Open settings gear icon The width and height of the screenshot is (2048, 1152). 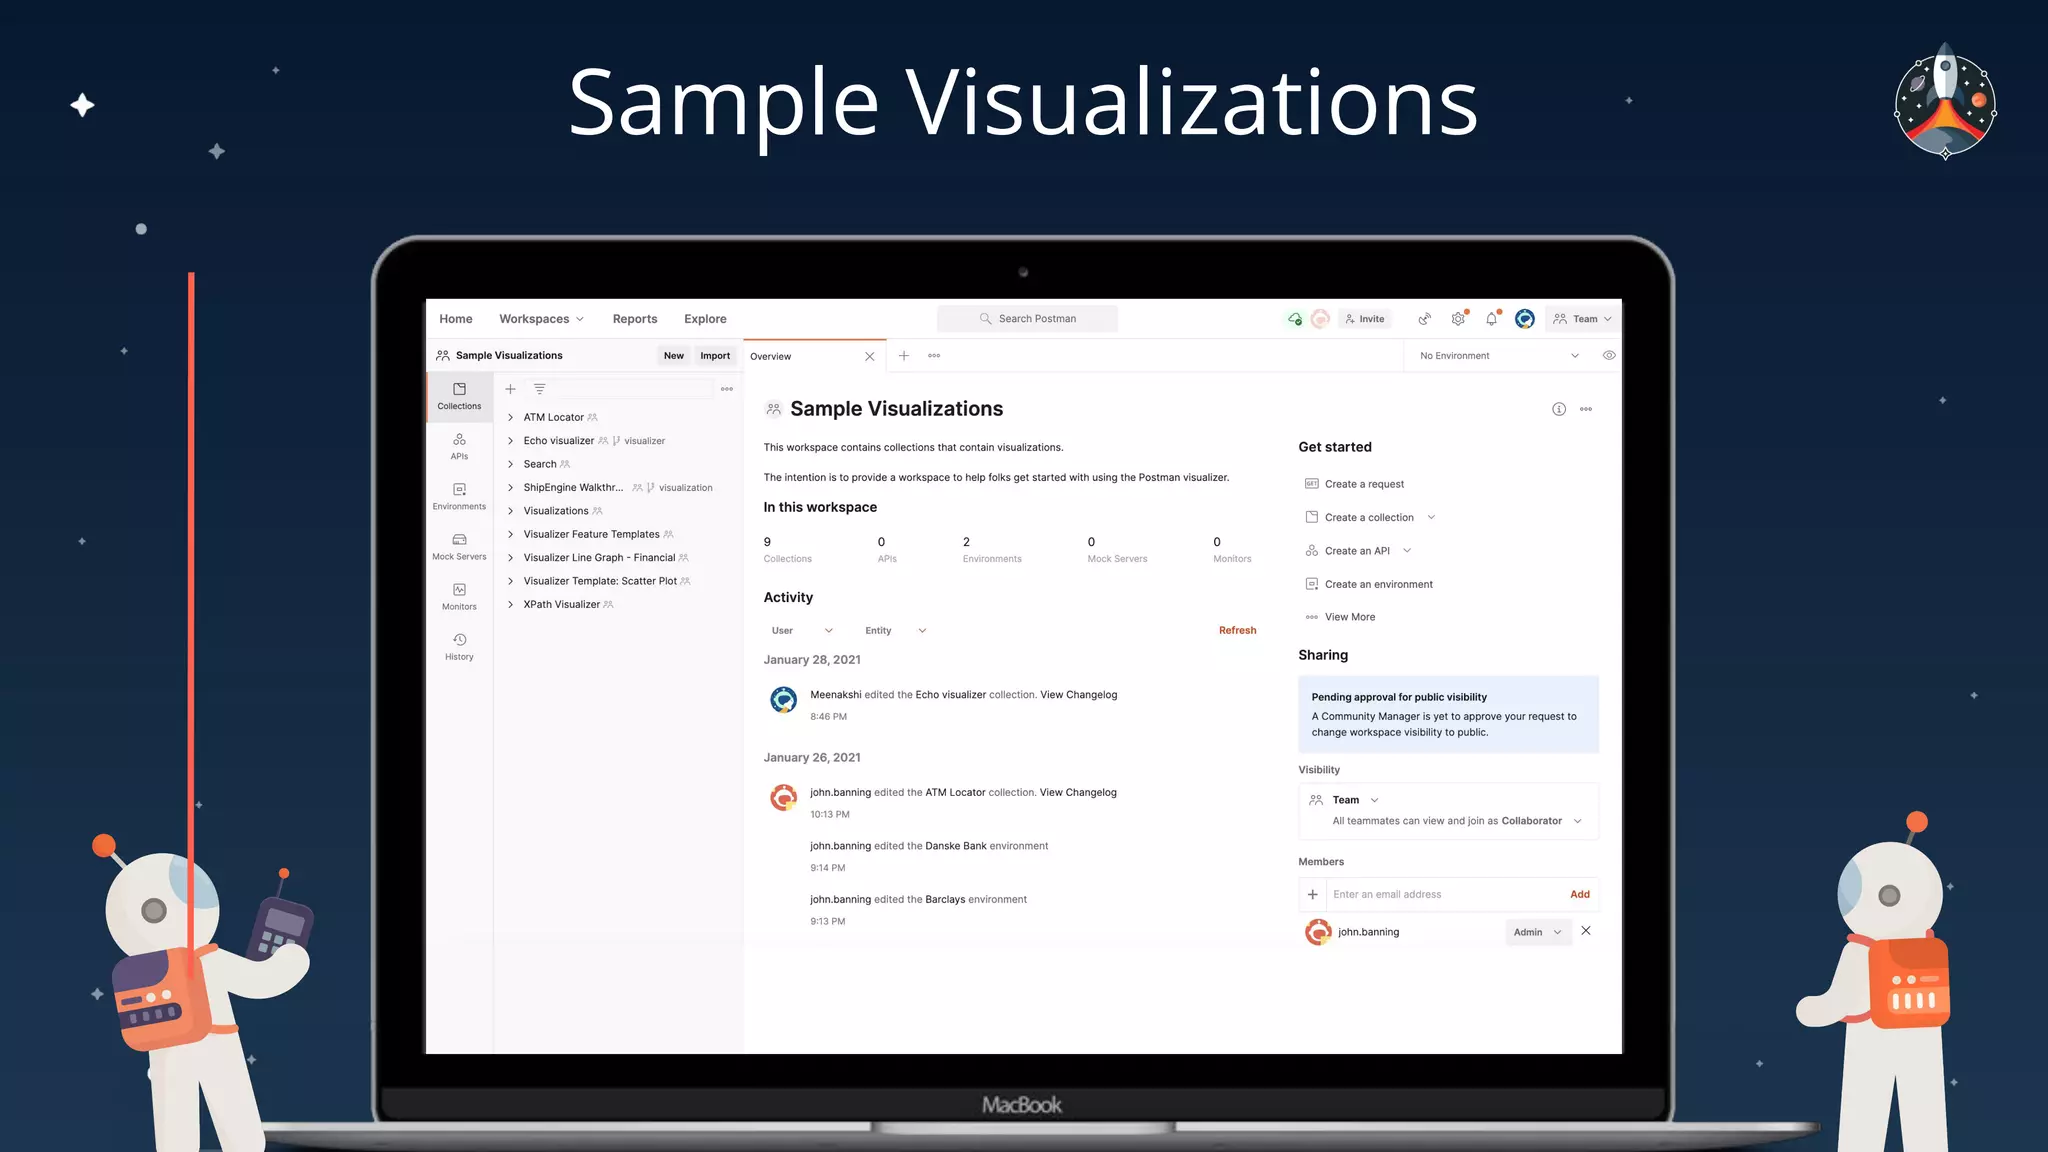click(x=1458, y=319)
